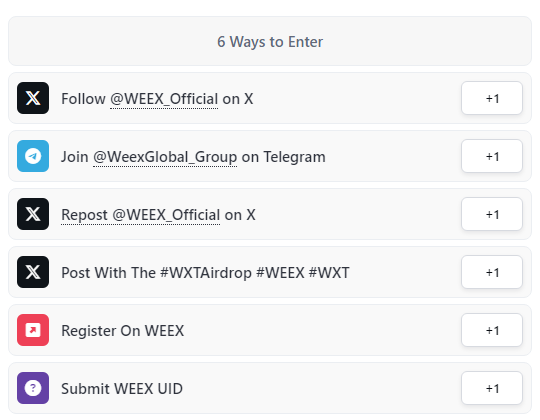The image size is (540, 420).
Task: Click +1 button for Repost on X
Action: (x=492, y=214)
